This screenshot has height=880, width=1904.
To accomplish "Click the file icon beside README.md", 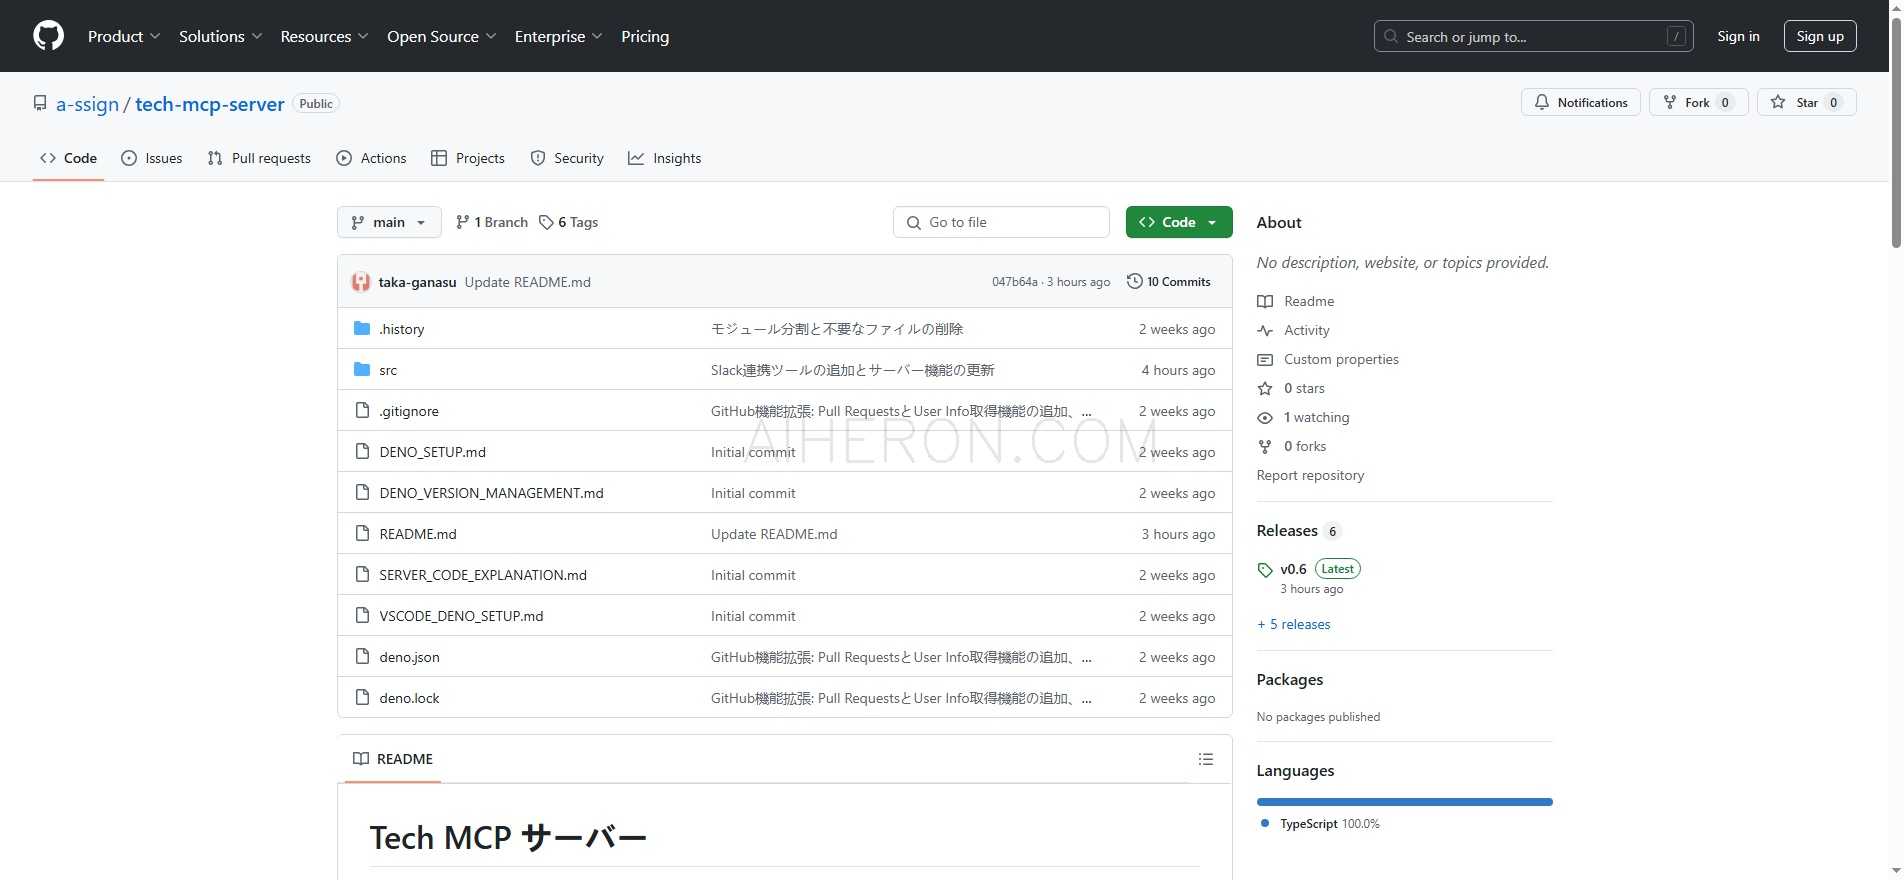I will click(x=362, y=533).
